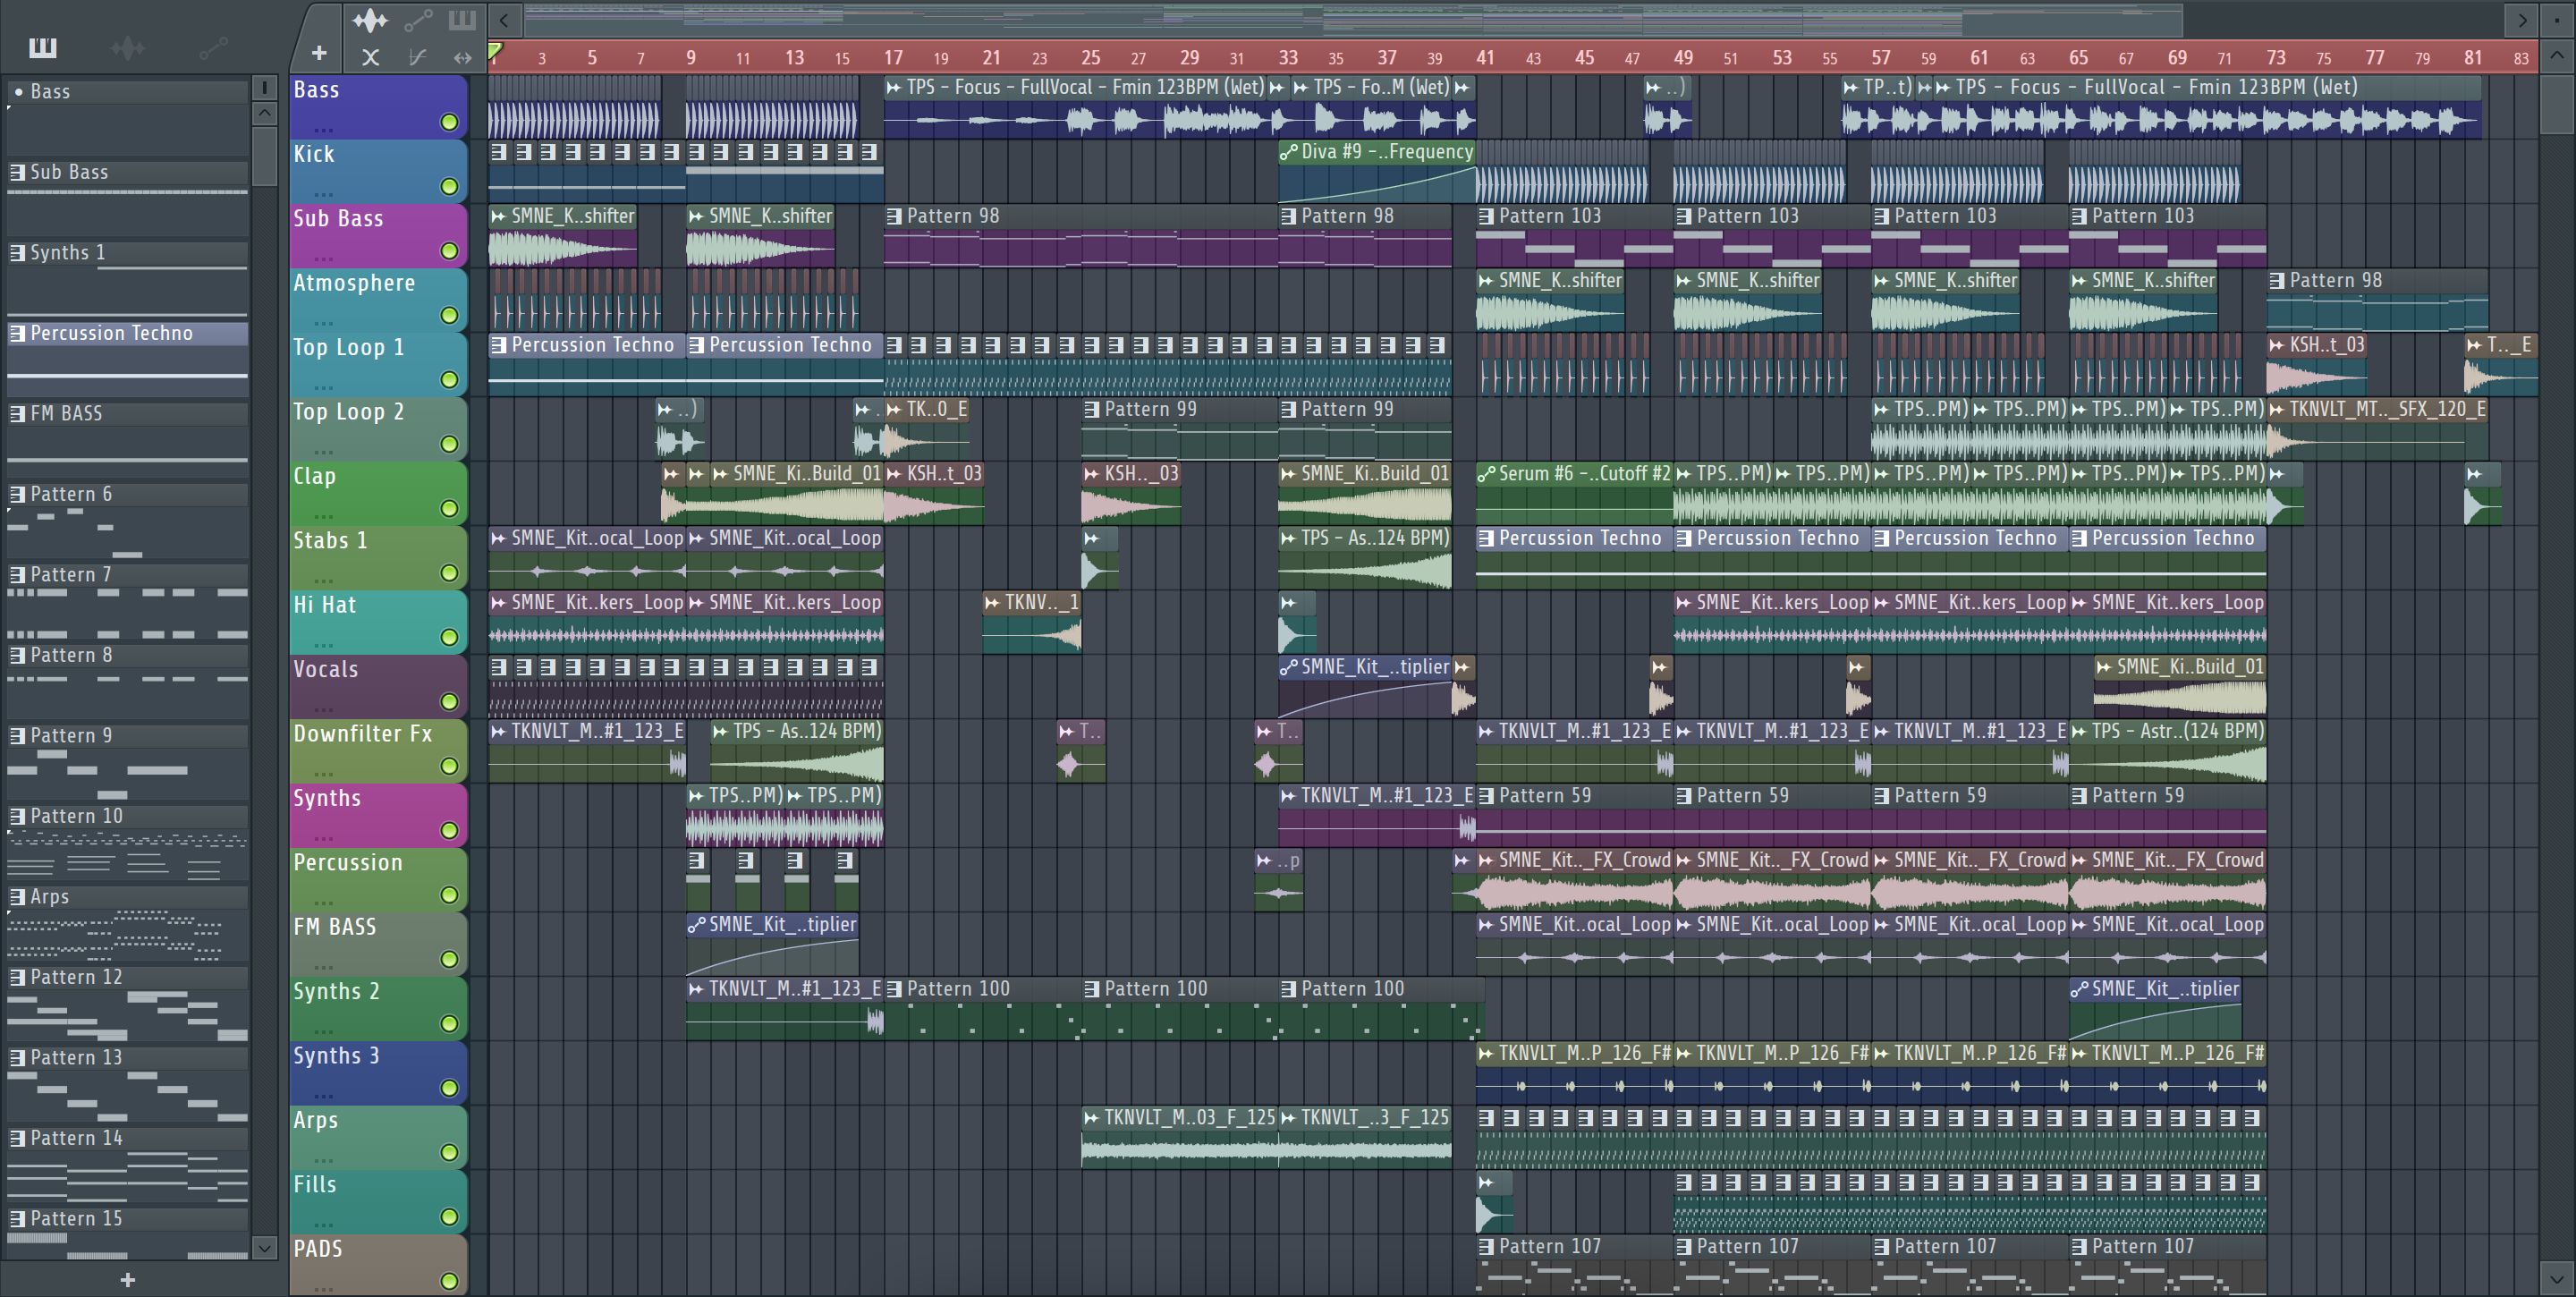Mute the Kick track
2576x1297 pixels.
pyautogui.click(x=450, y=186)
